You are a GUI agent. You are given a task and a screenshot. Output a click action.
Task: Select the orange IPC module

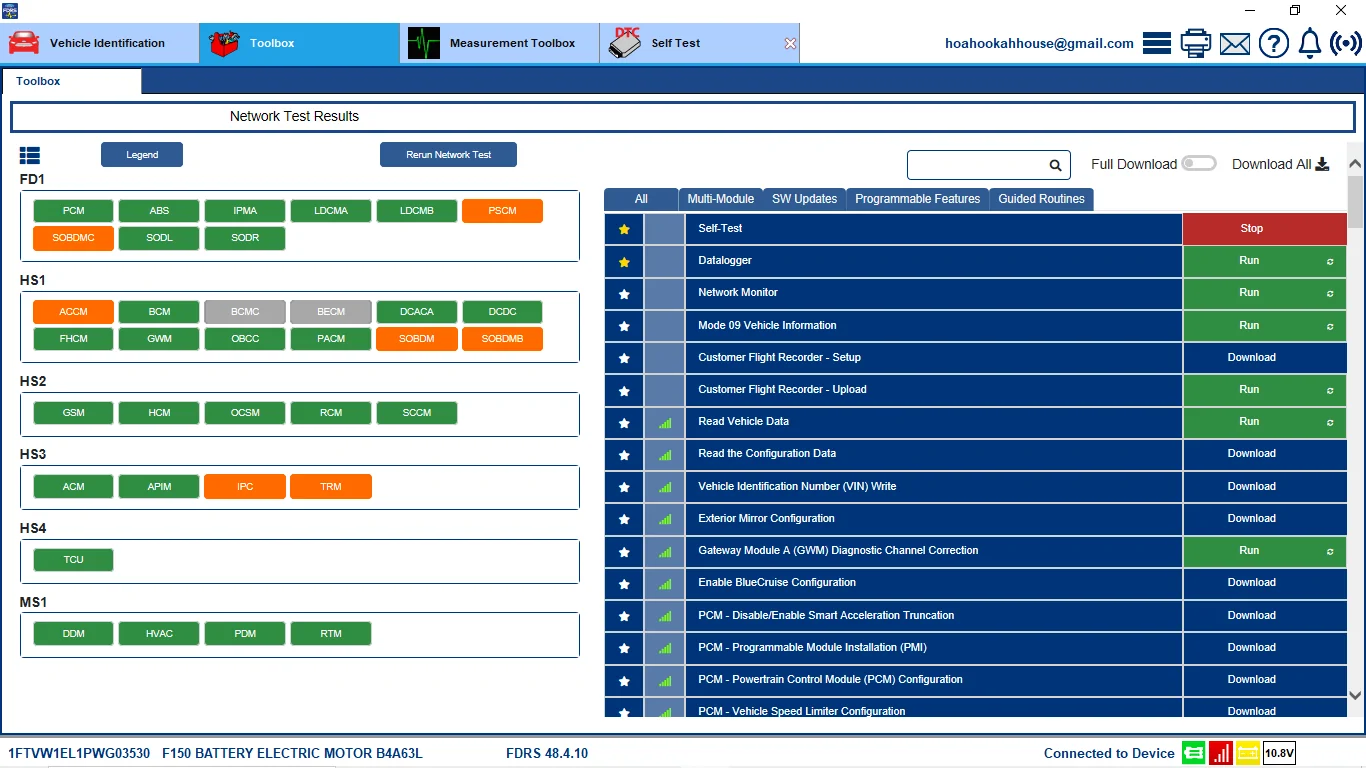point(245,487)
